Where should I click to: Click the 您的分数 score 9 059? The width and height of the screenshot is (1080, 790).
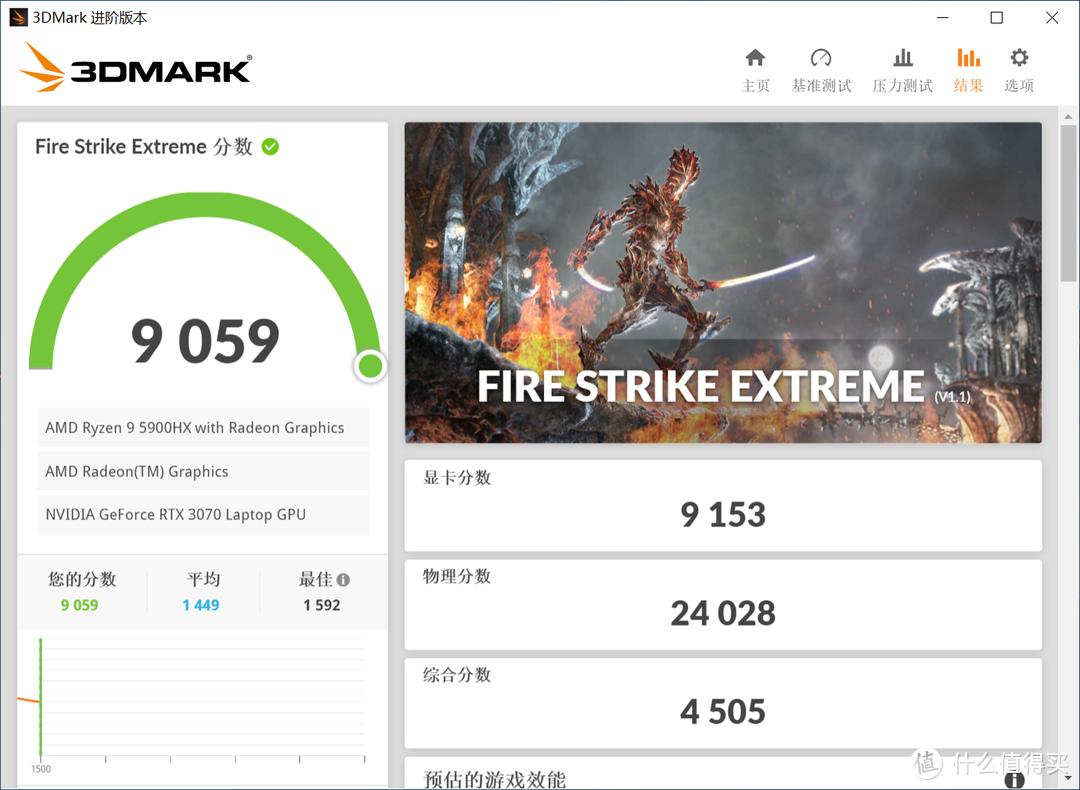pos(80,604)
